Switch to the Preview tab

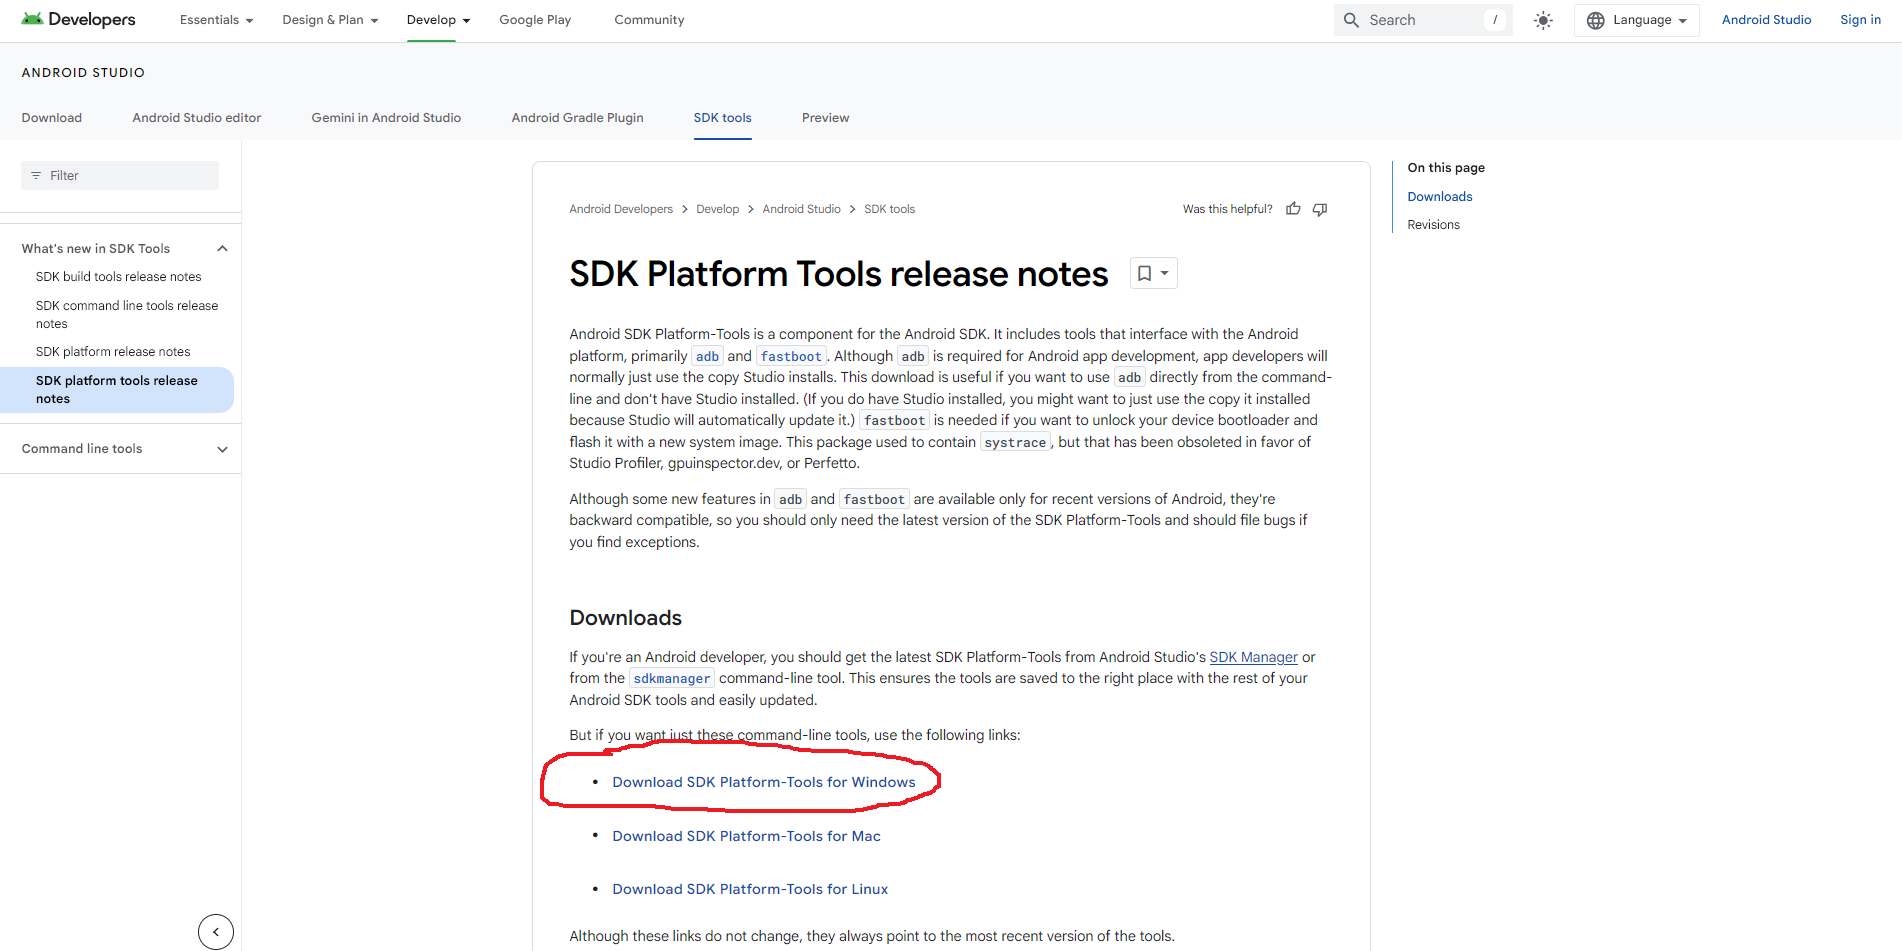click(825, 118)
